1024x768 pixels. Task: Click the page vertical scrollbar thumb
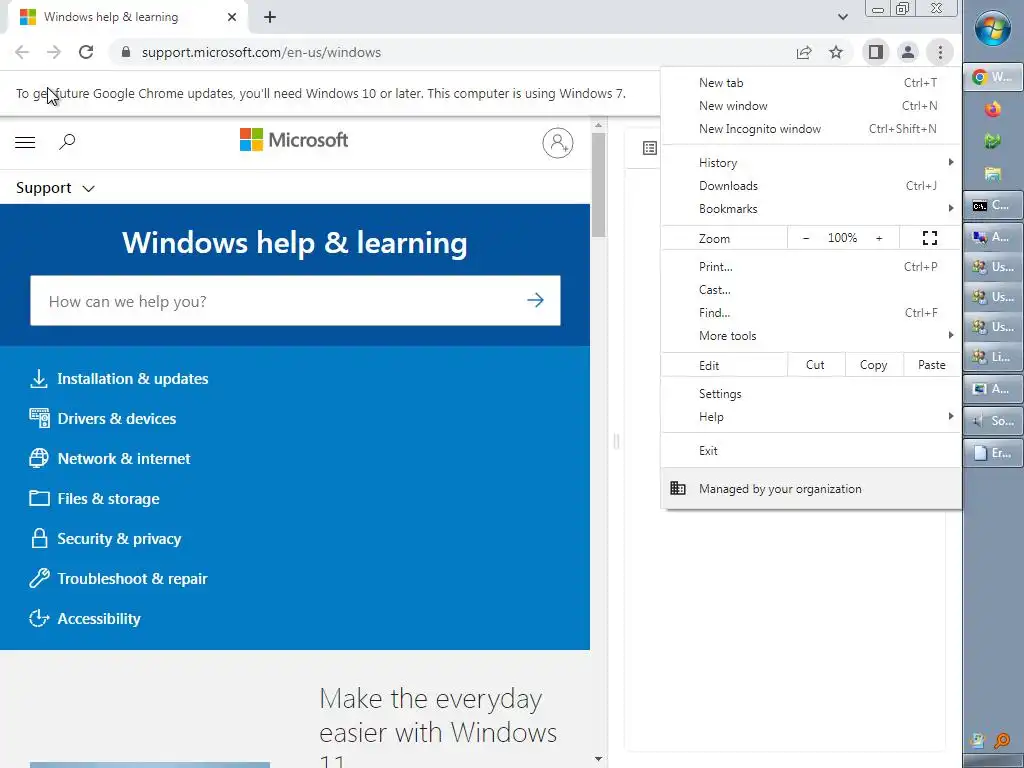(x=598, y=184)
